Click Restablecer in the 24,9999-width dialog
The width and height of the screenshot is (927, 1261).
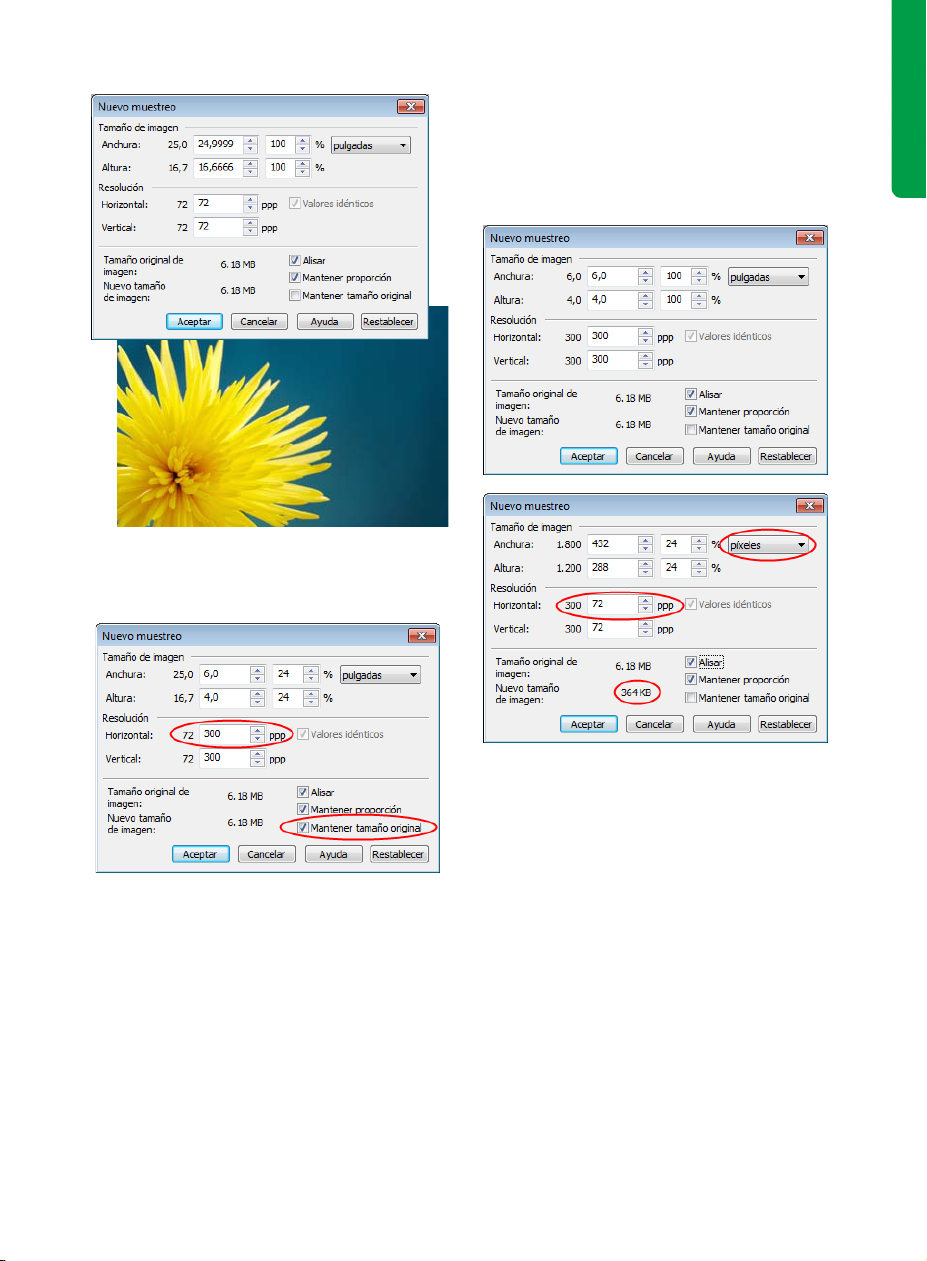(x=389, y=322)
